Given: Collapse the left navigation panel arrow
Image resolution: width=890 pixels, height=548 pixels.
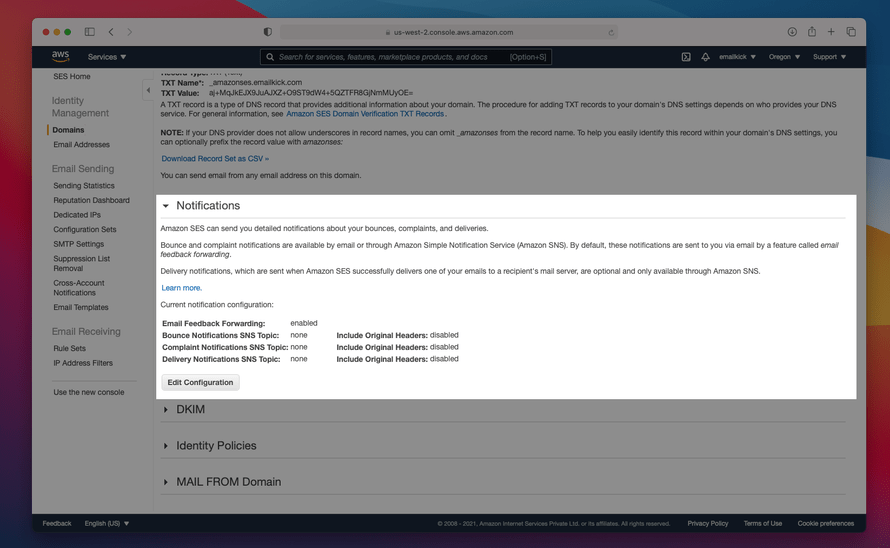Looking at the screenshot, I should coord(148,90).
